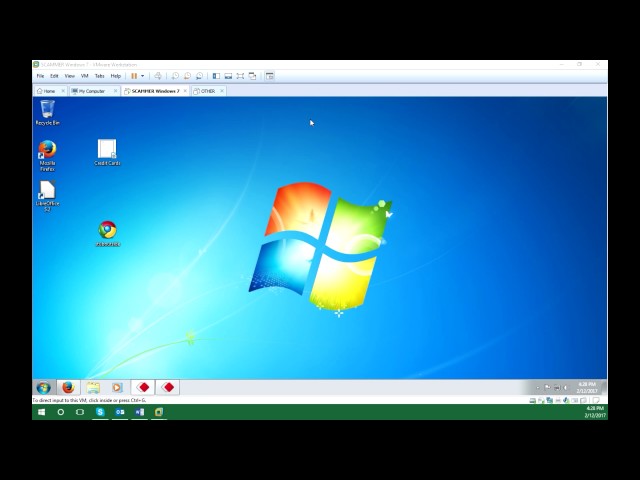Image resolution: width=640 pixels, height=480 pixels.
Task: Open Word from the host taskbar
Action: pos(139,412)
